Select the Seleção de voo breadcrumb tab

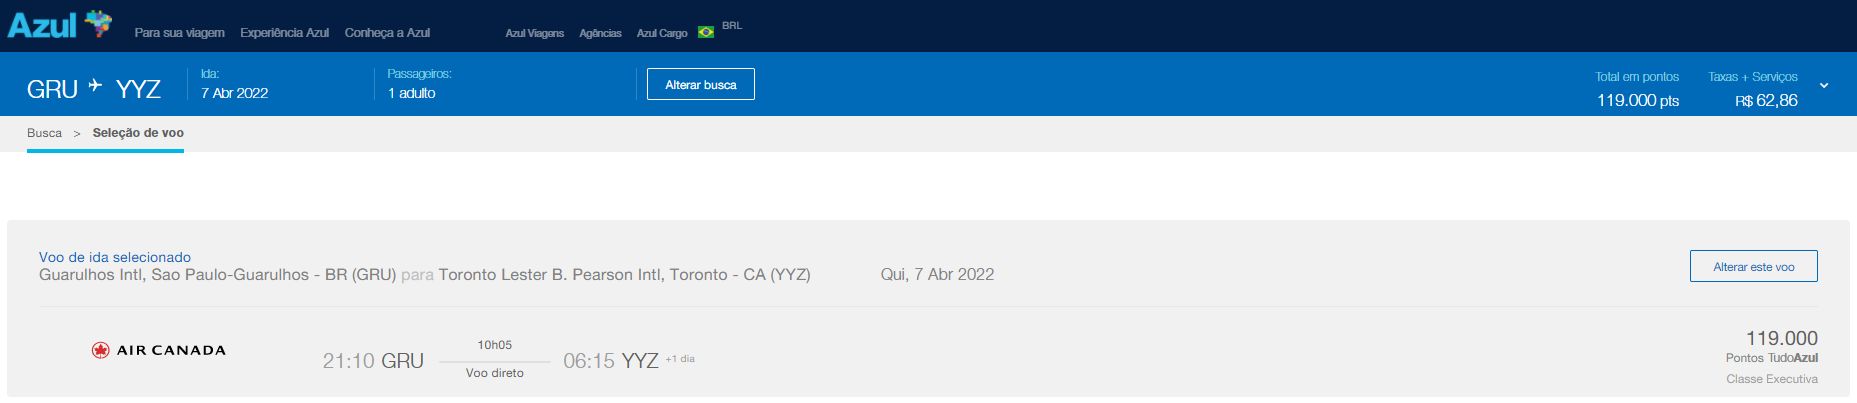138,133
